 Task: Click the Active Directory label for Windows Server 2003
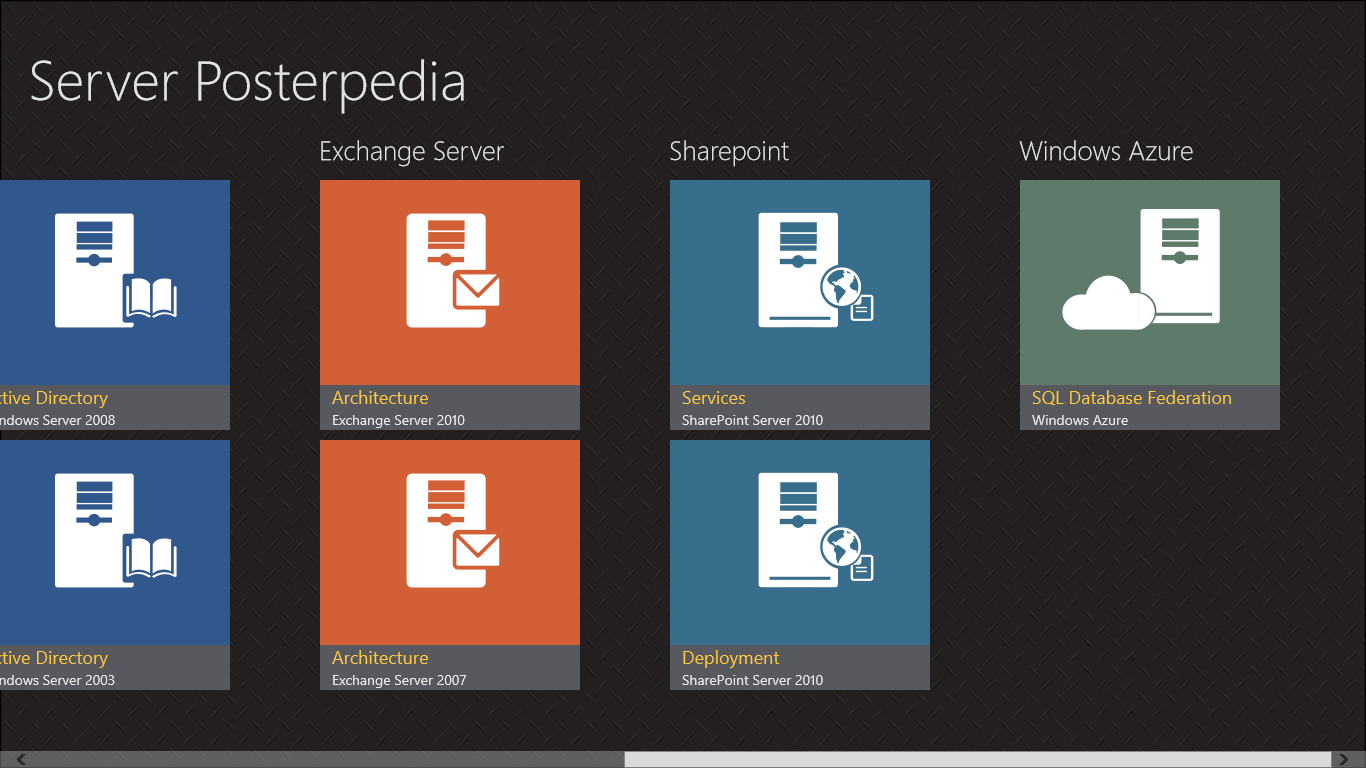(54, 658)
